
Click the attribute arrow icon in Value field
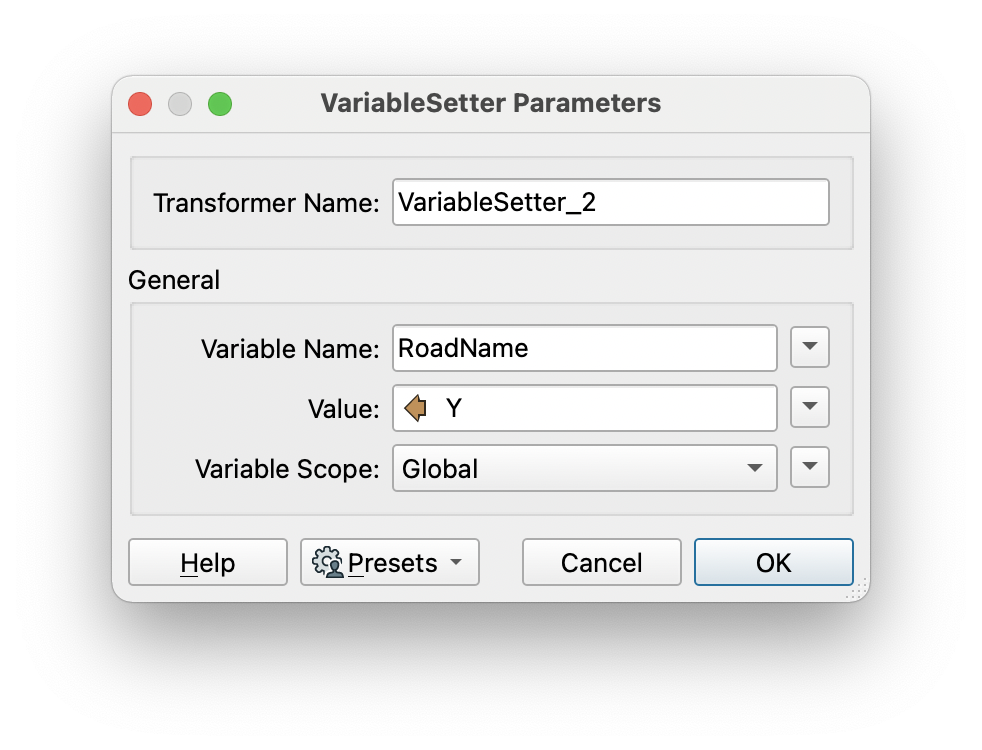pyautogui.click(x=416, y=408)
